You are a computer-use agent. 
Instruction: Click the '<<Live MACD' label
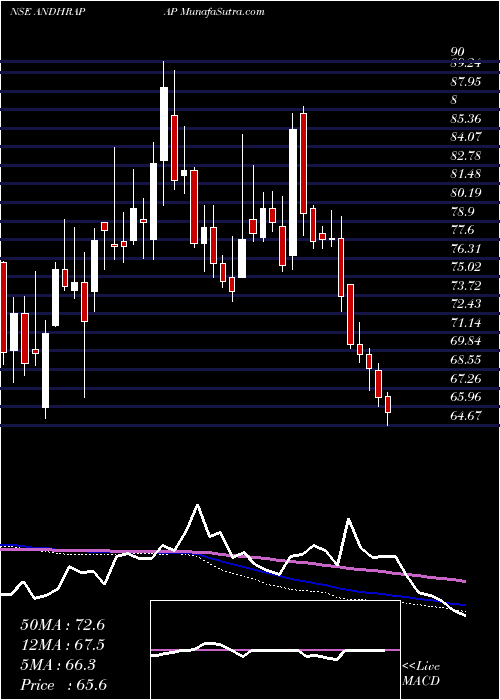coord(421,674)
